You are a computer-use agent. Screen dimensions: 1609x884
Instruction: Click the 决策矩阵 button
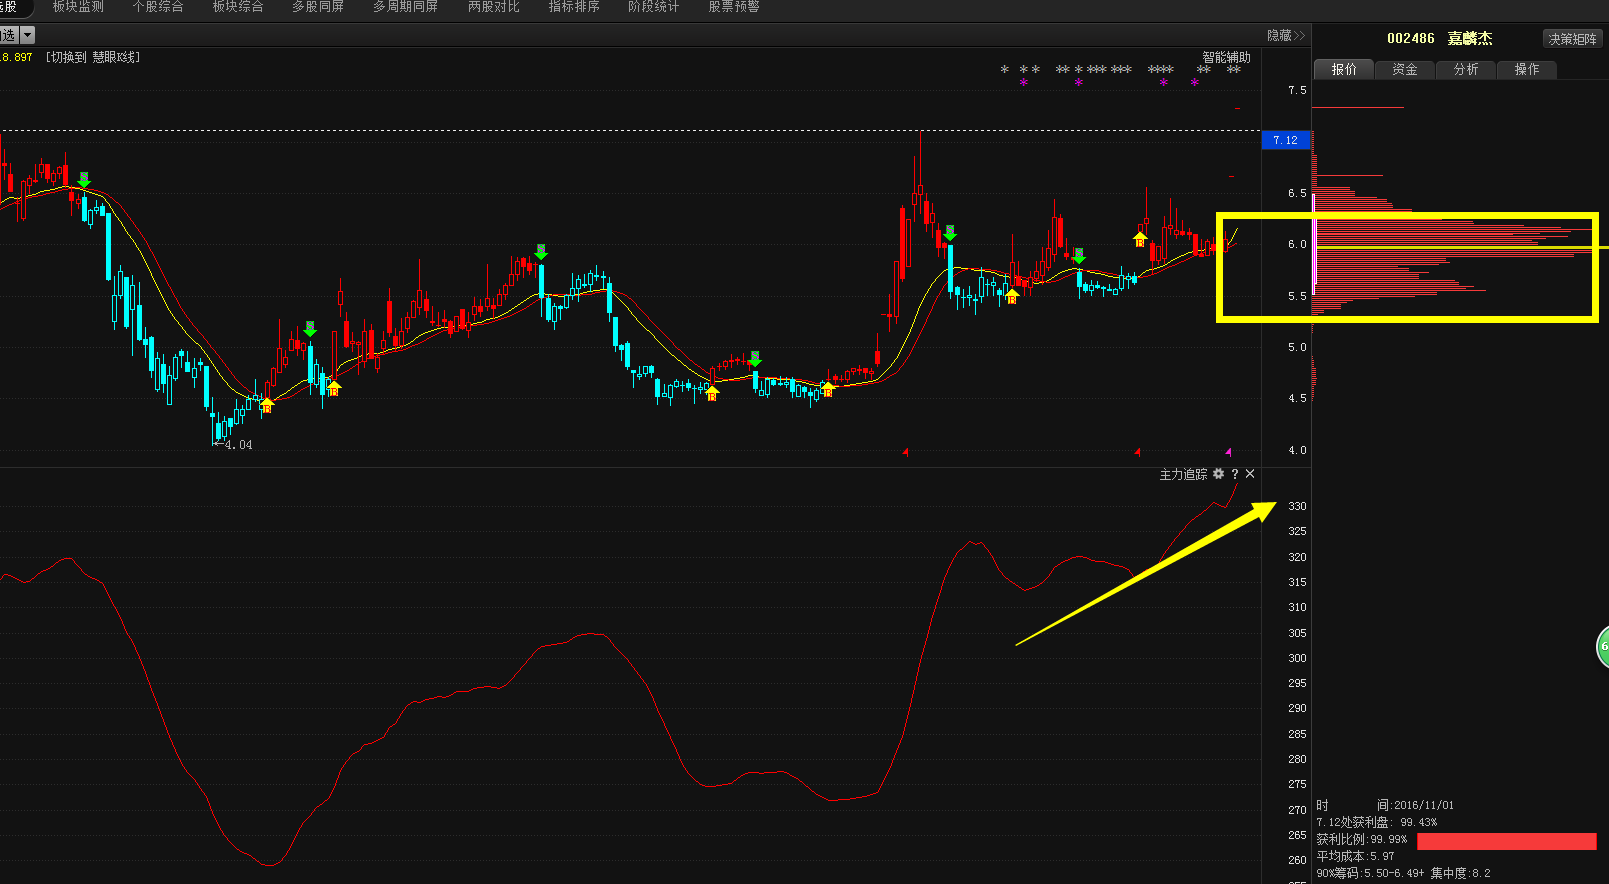click(x=1572, y=39)
